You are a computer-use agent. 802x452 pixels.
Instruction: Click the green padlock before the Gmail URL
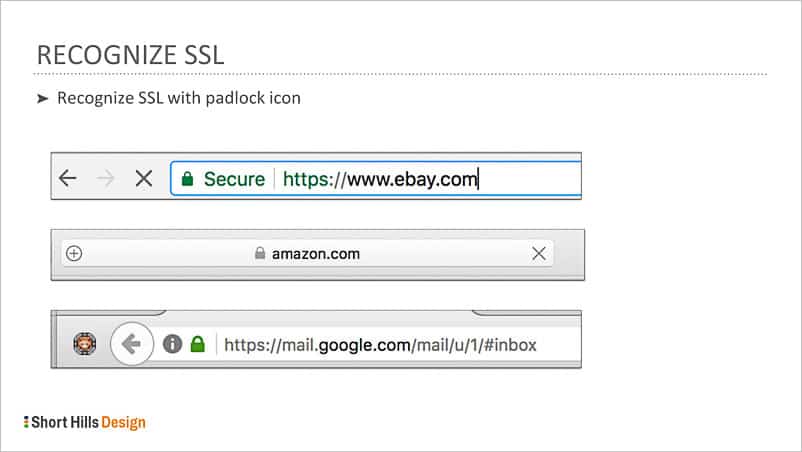[x=197, y=345]
